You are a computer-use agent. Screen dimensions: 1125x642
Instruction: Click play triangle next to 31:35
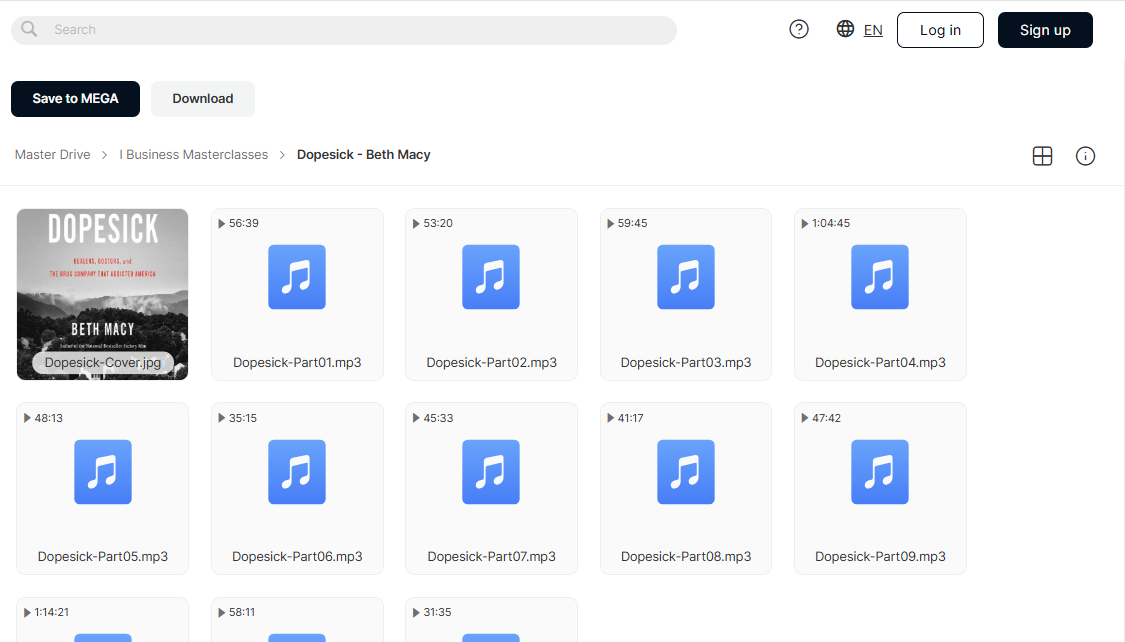pos(416,613)
